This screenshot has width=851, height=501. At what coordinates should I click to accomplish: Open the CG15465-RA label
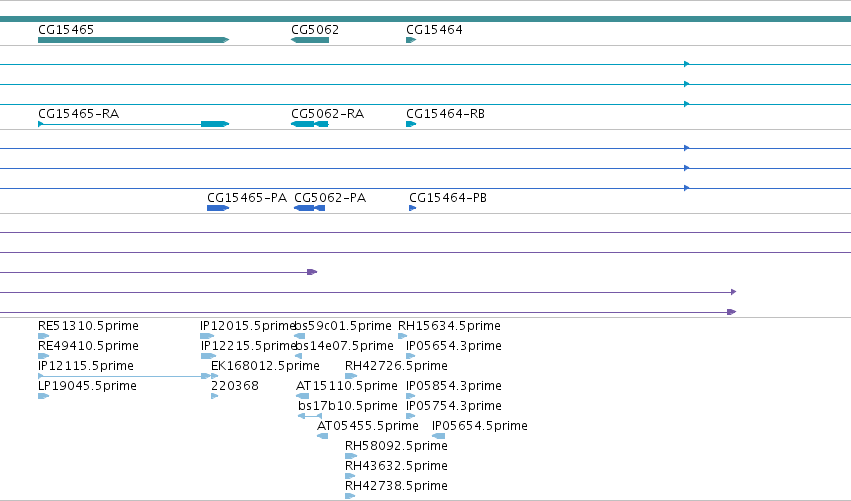pyautogui.click(x=79, y=113)
